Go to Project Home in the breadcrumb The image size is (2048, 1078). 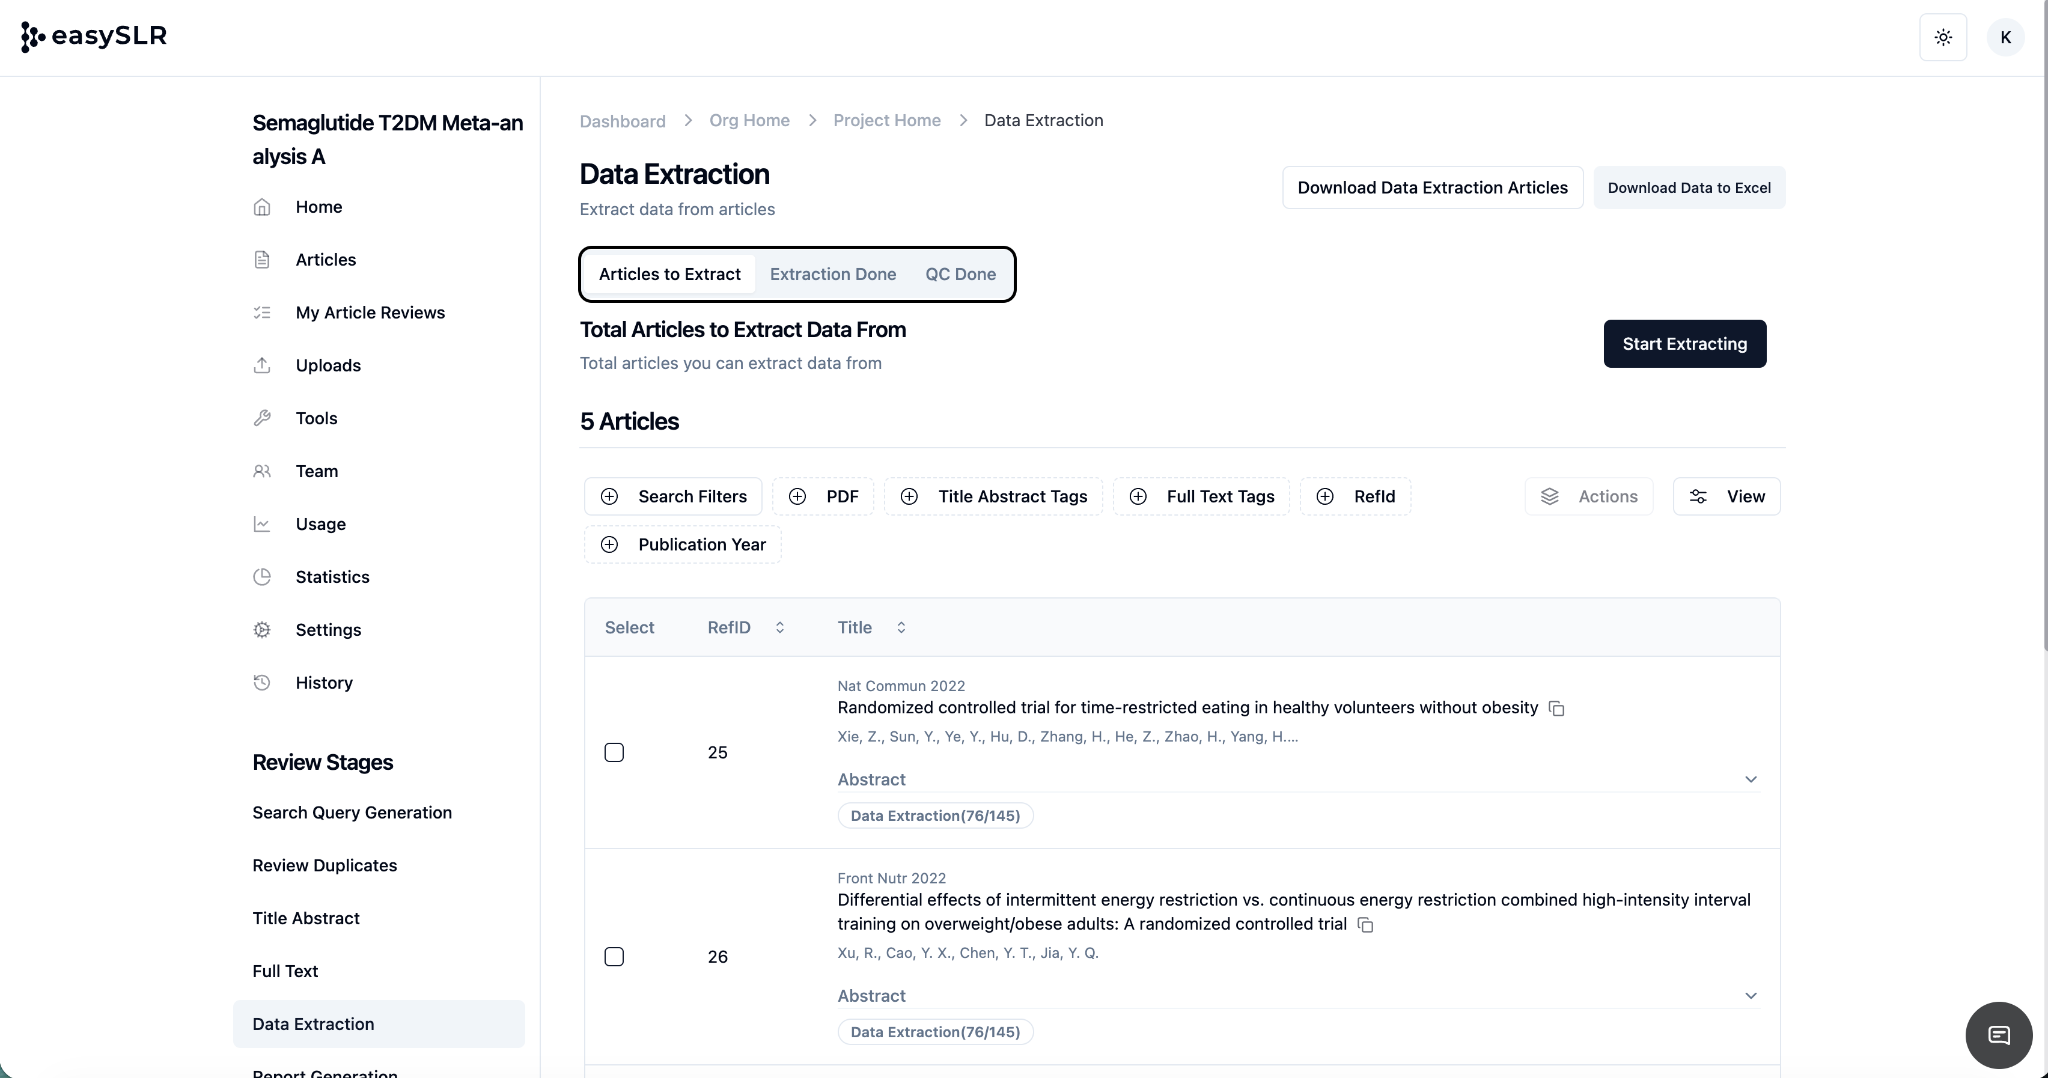coord(886,120)
